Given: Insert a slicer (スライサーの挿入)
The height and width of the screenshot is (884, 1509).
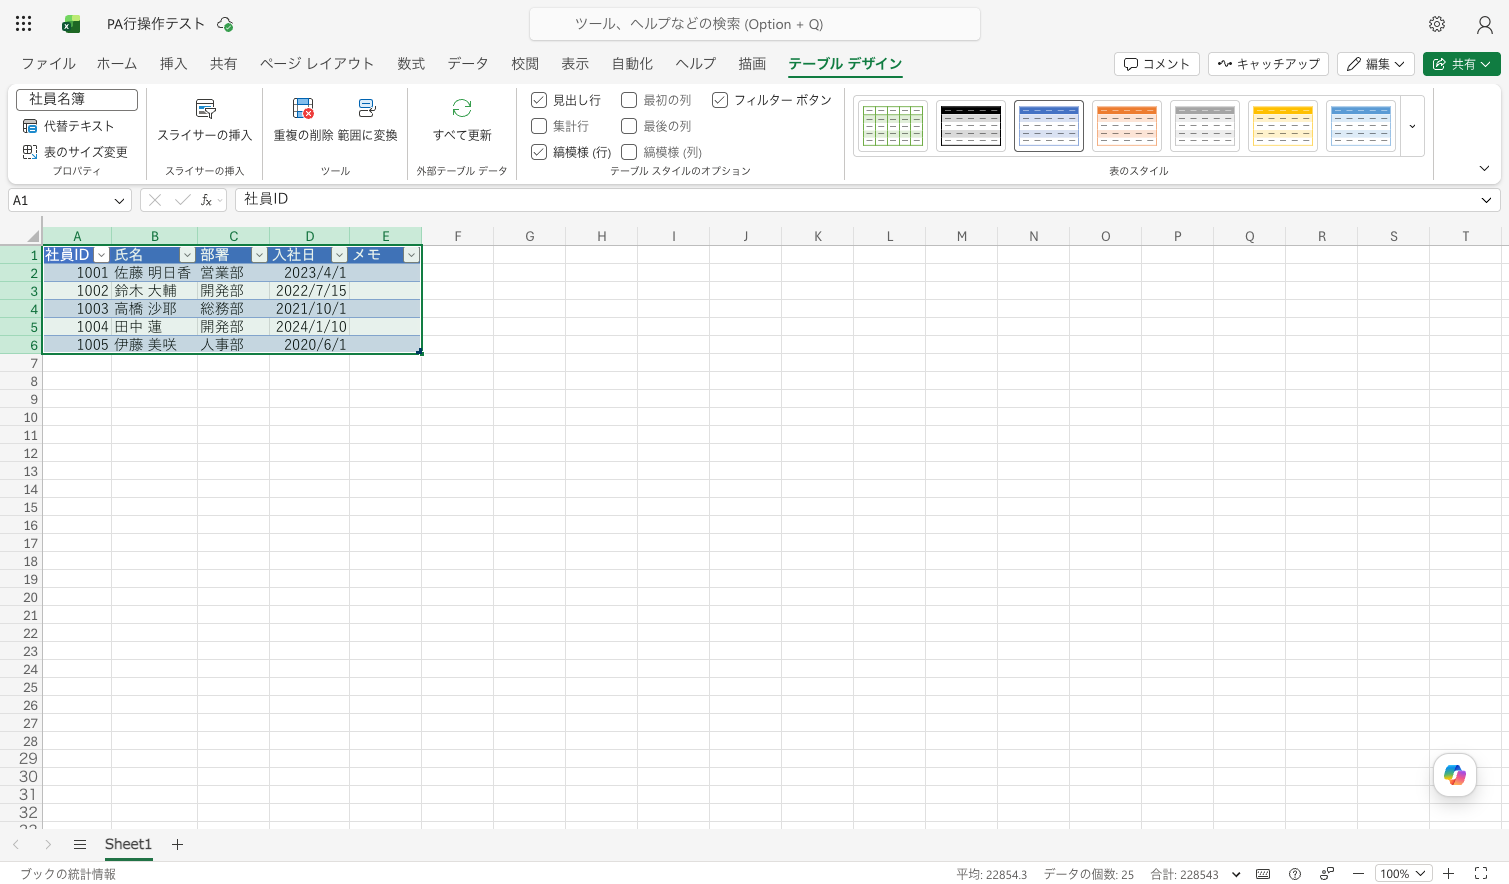Looking at the screenshot, I should click(205, 120).
